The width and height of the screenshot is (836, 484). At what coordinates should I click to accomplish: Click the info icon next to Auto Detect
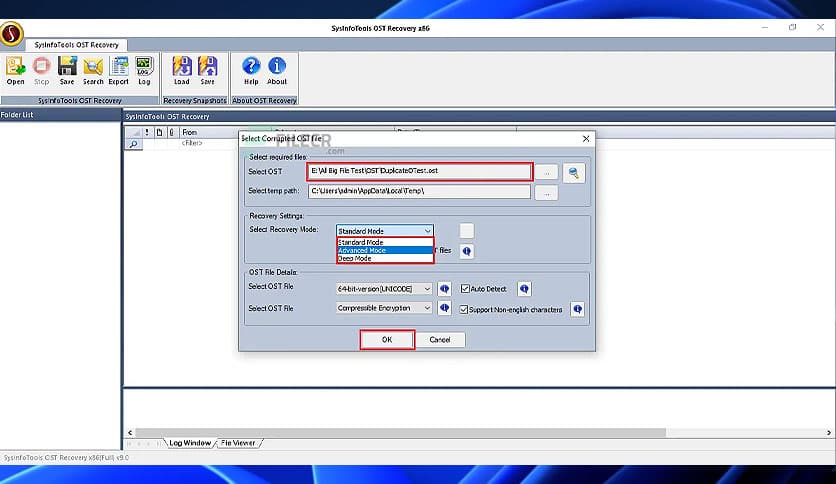(524, 289)
